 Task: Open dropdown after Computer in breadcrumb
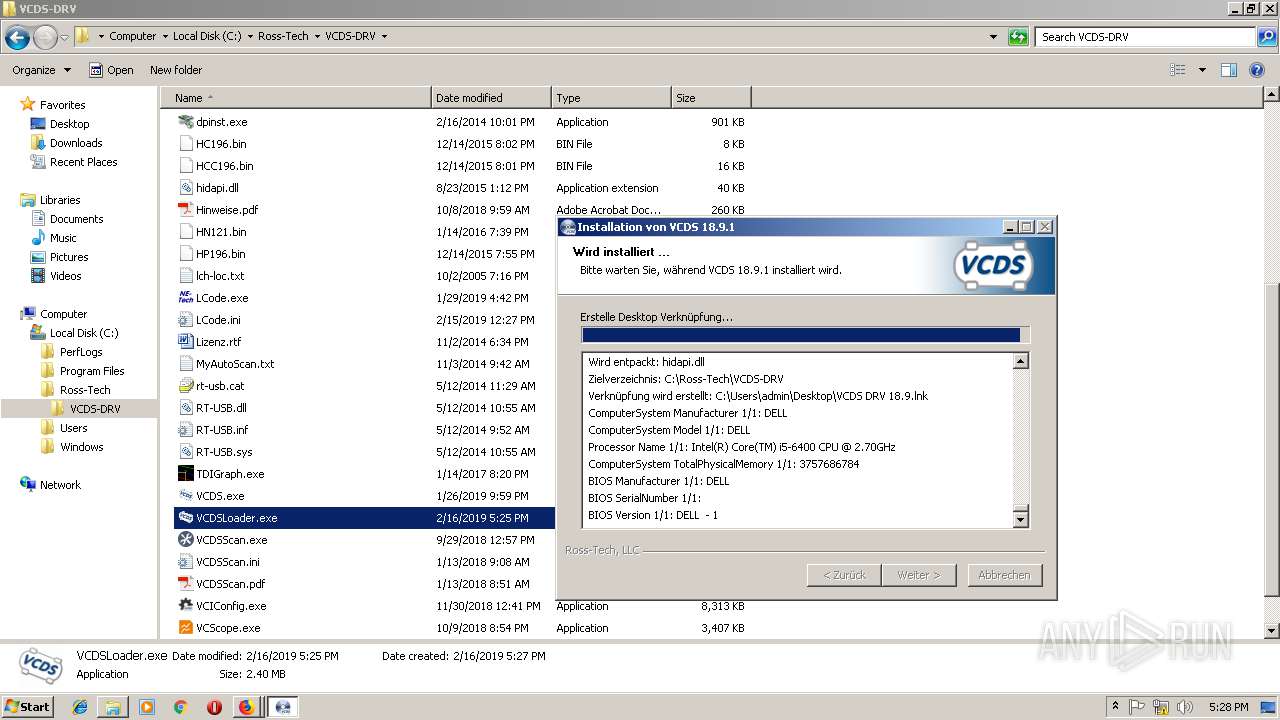pyautogui.click(x=164, y=36)
